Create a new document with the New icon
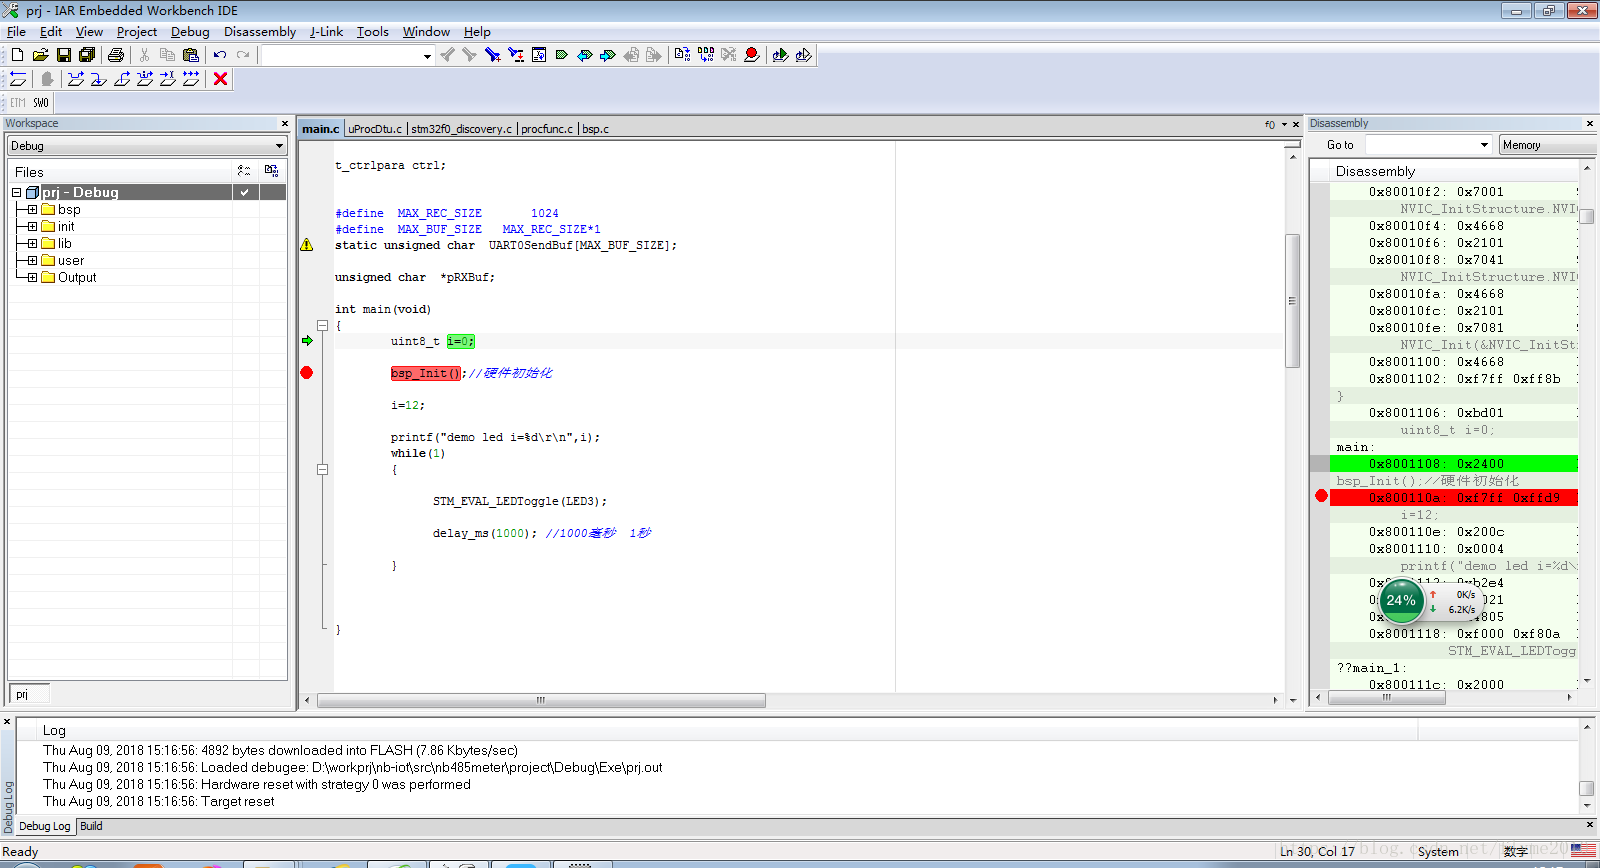 click(17, 55)
